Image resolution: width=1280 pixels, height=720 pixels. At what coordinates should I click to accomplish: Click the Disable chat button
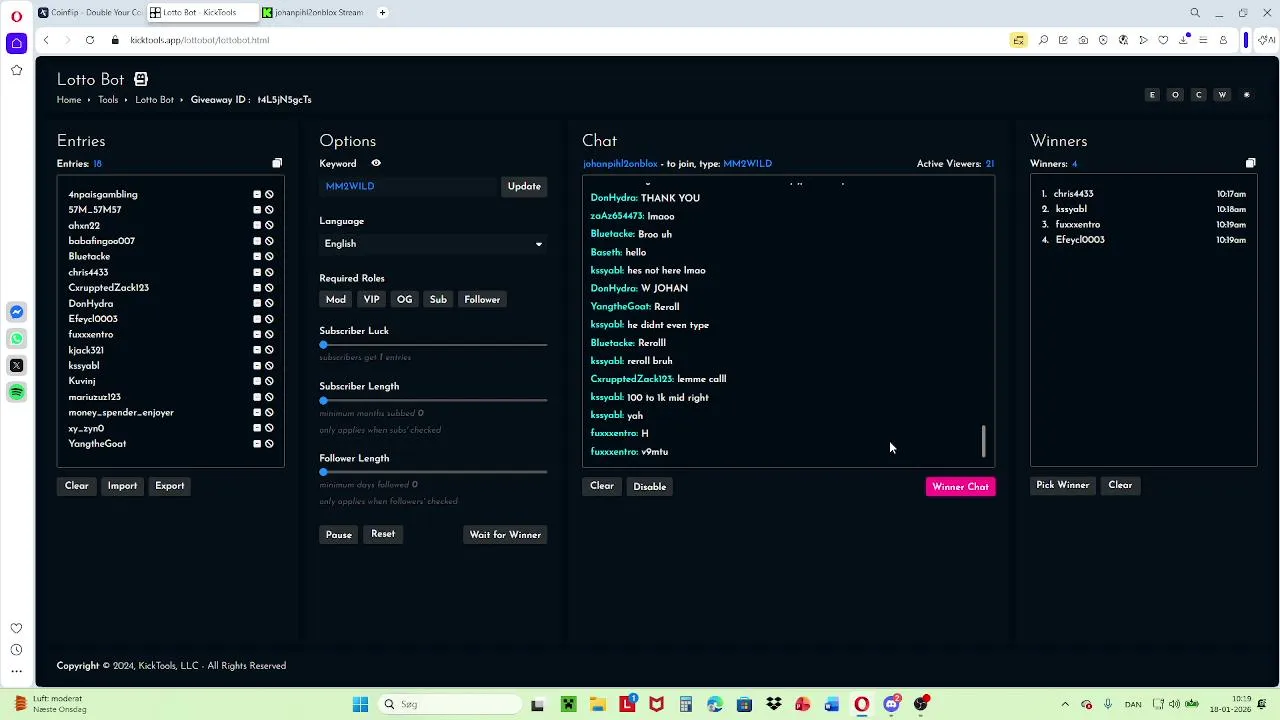click(x=650, y=486)
